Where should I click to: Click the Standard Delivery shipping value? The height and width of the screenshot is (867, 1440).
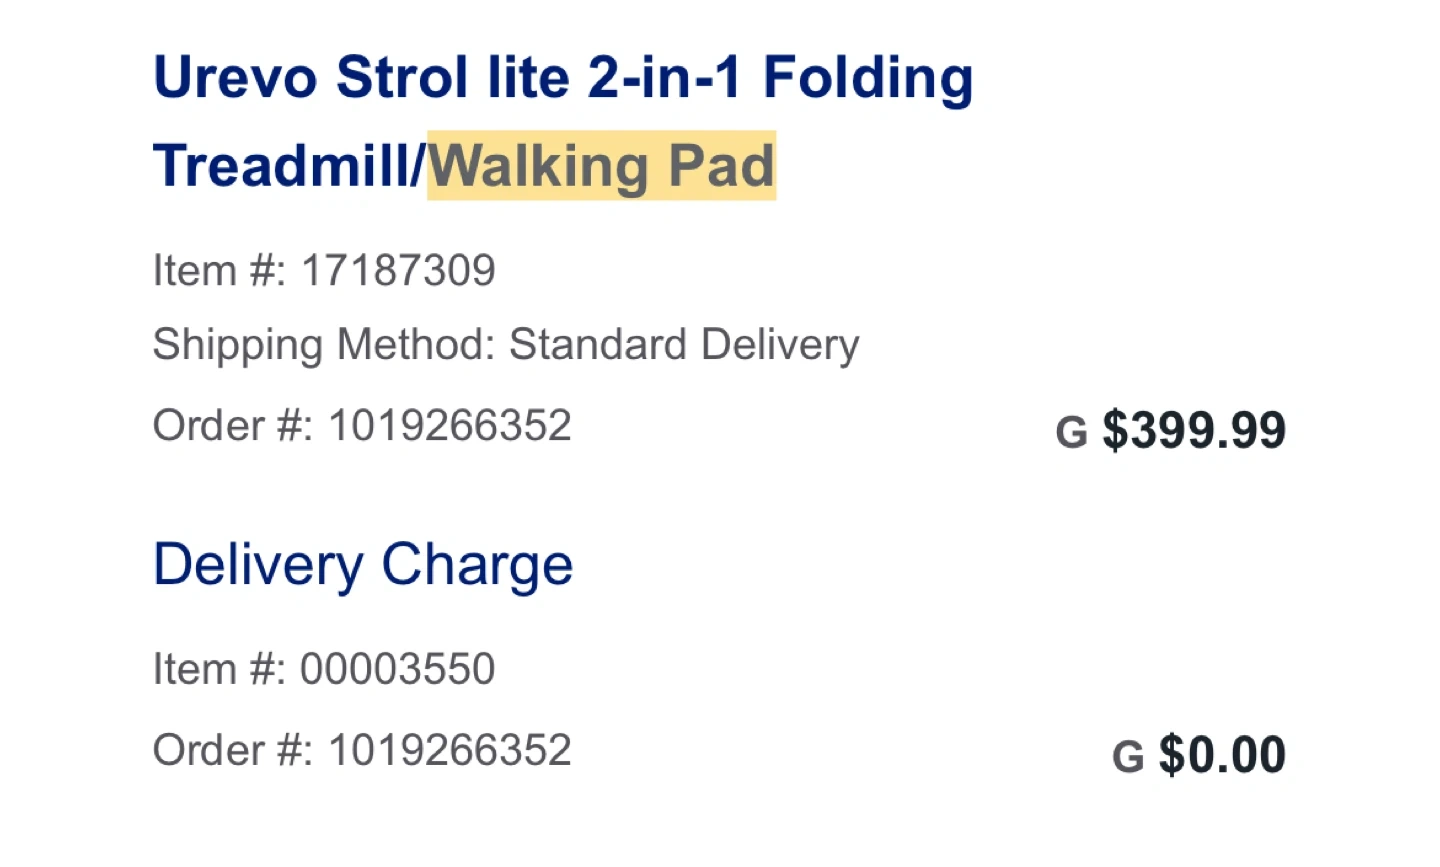pyautogui.click(x=685, y=345)
